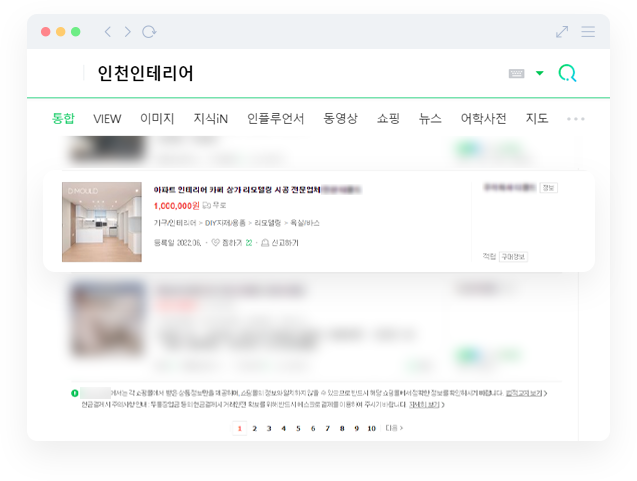The width and height of the screenshot is (637, 481).
Task: Go forward with the browser forward arrow
Action: pyautogui.click(x=128, y=32)
